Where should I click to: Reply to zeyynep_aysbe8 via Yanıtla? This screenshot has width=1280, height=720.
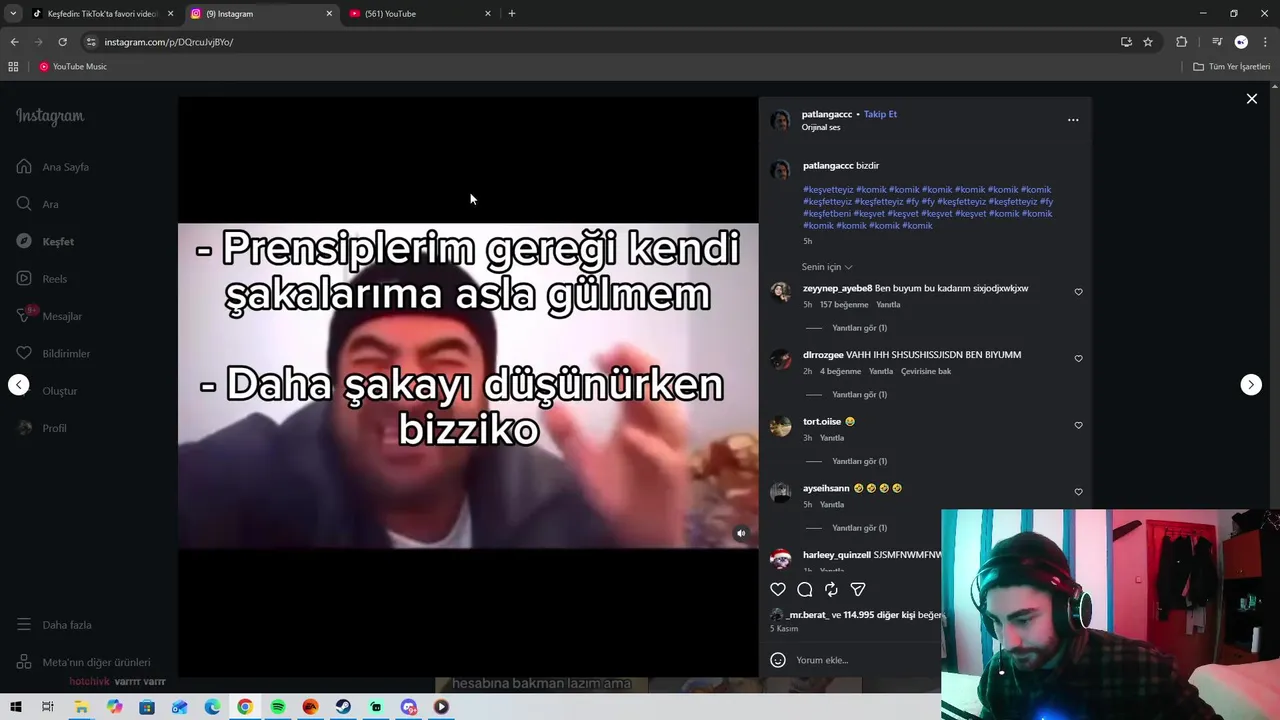point(888,305)
